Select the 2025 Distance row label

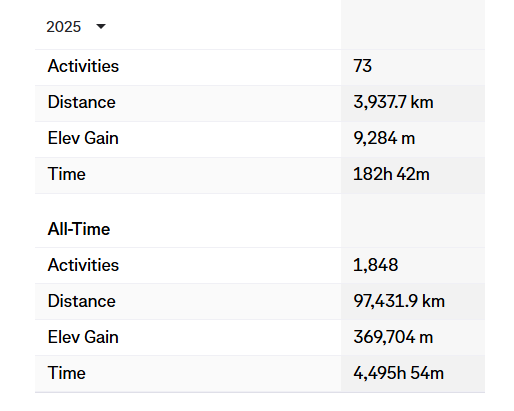click(81, 102)
